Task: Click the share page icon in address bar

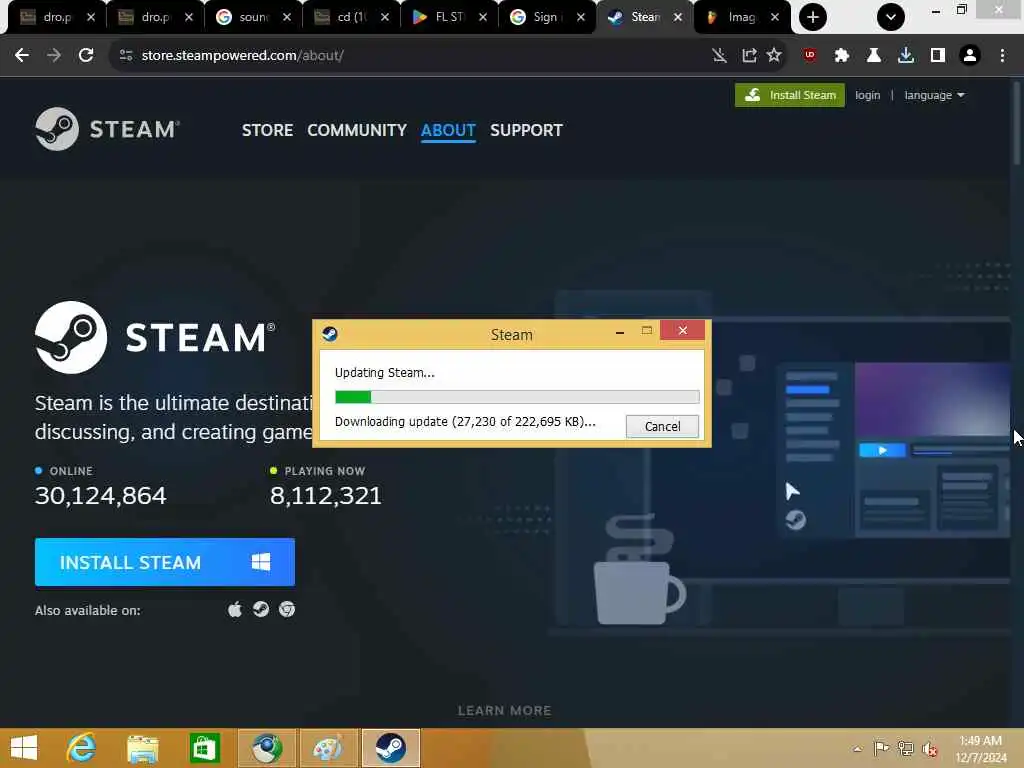Action: pyautogui.click(x=749, y=56)
